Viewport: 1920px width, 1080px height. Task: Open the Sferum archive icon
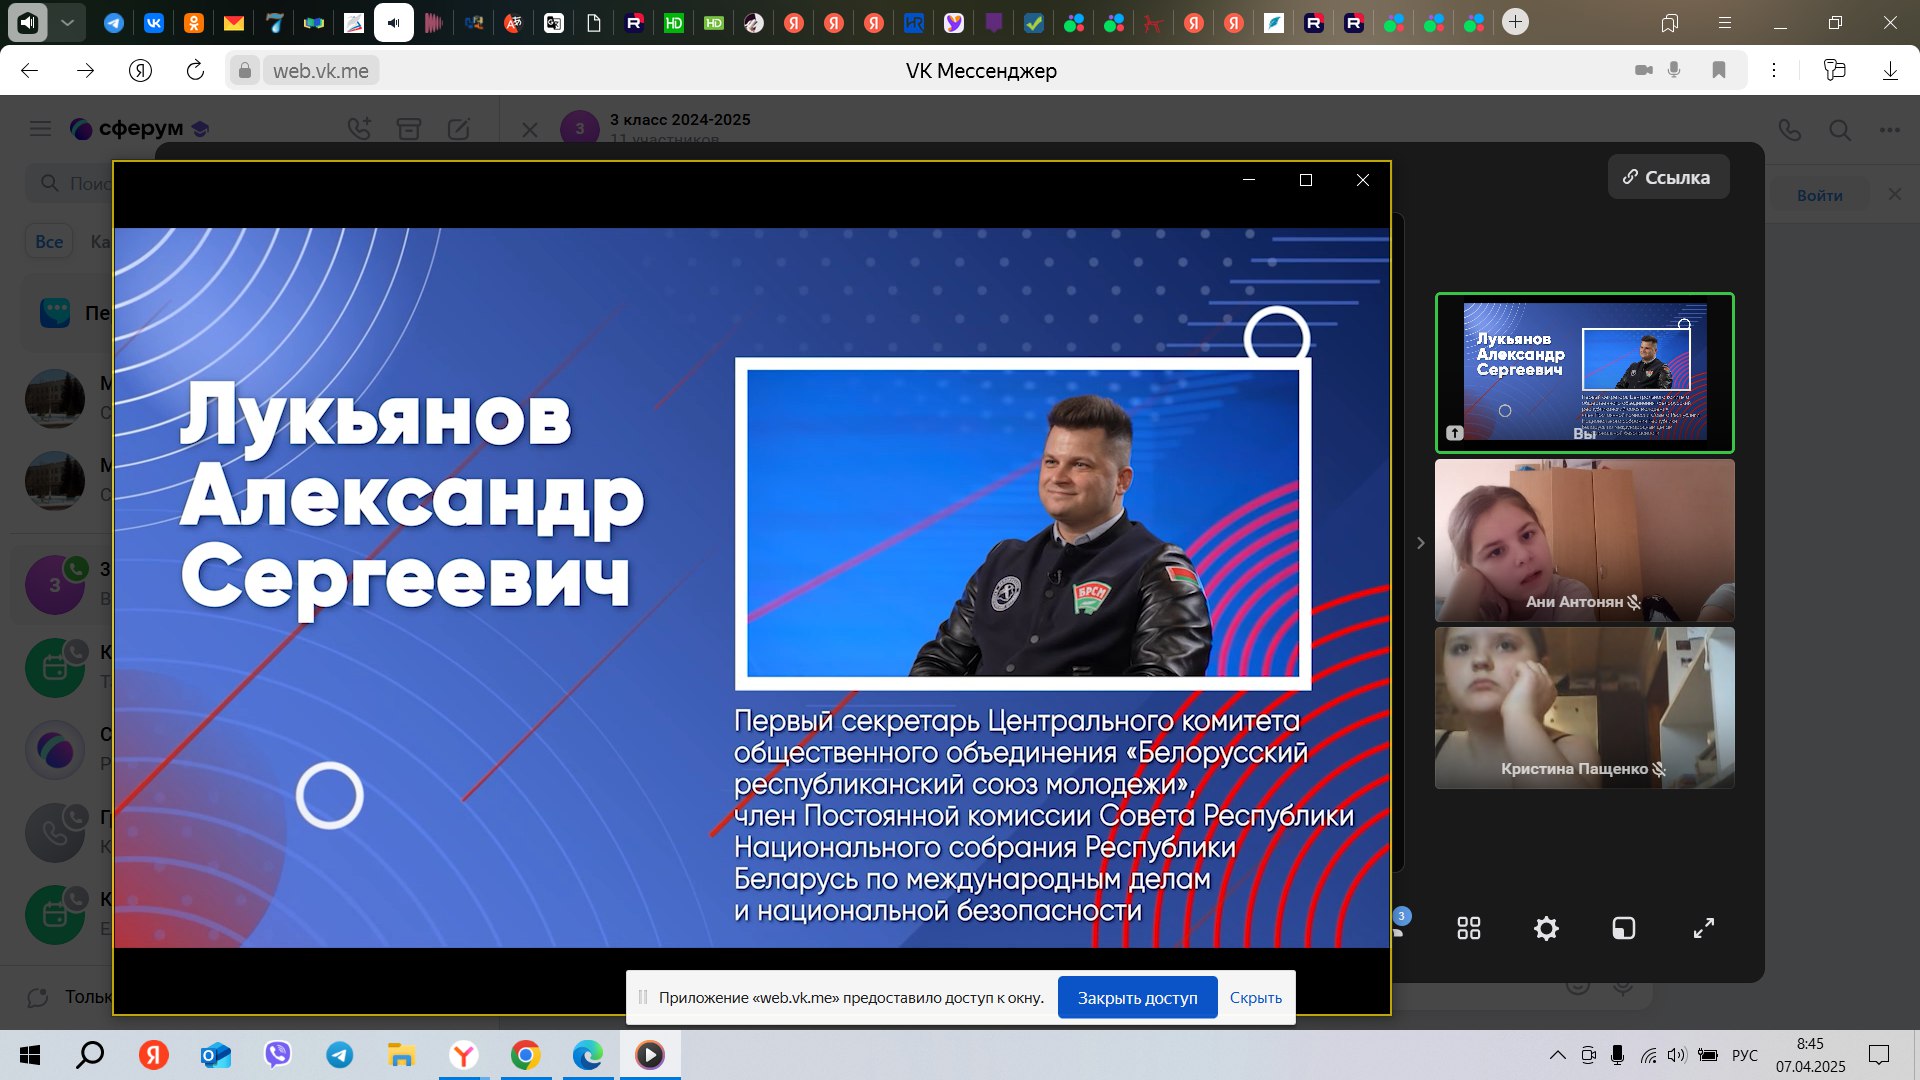tap(408, 128)
